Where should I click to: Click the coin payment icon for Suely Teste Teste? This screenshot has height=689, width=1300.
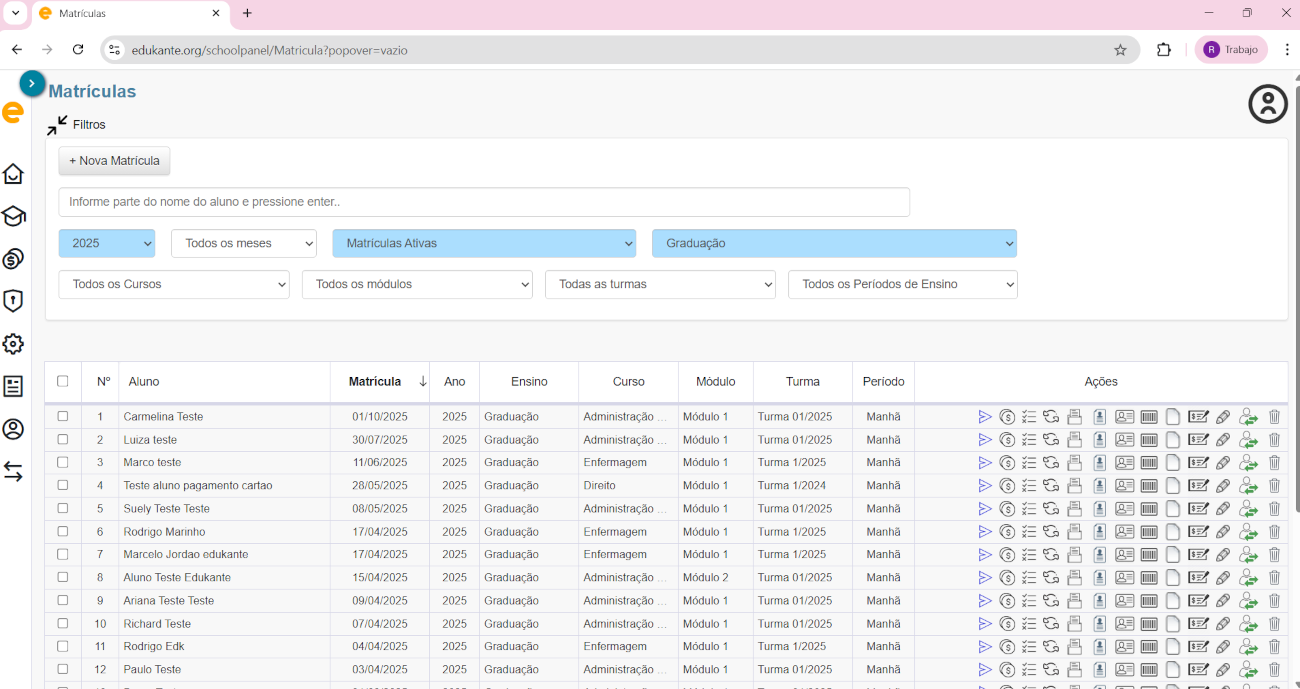pos(1007,509)
